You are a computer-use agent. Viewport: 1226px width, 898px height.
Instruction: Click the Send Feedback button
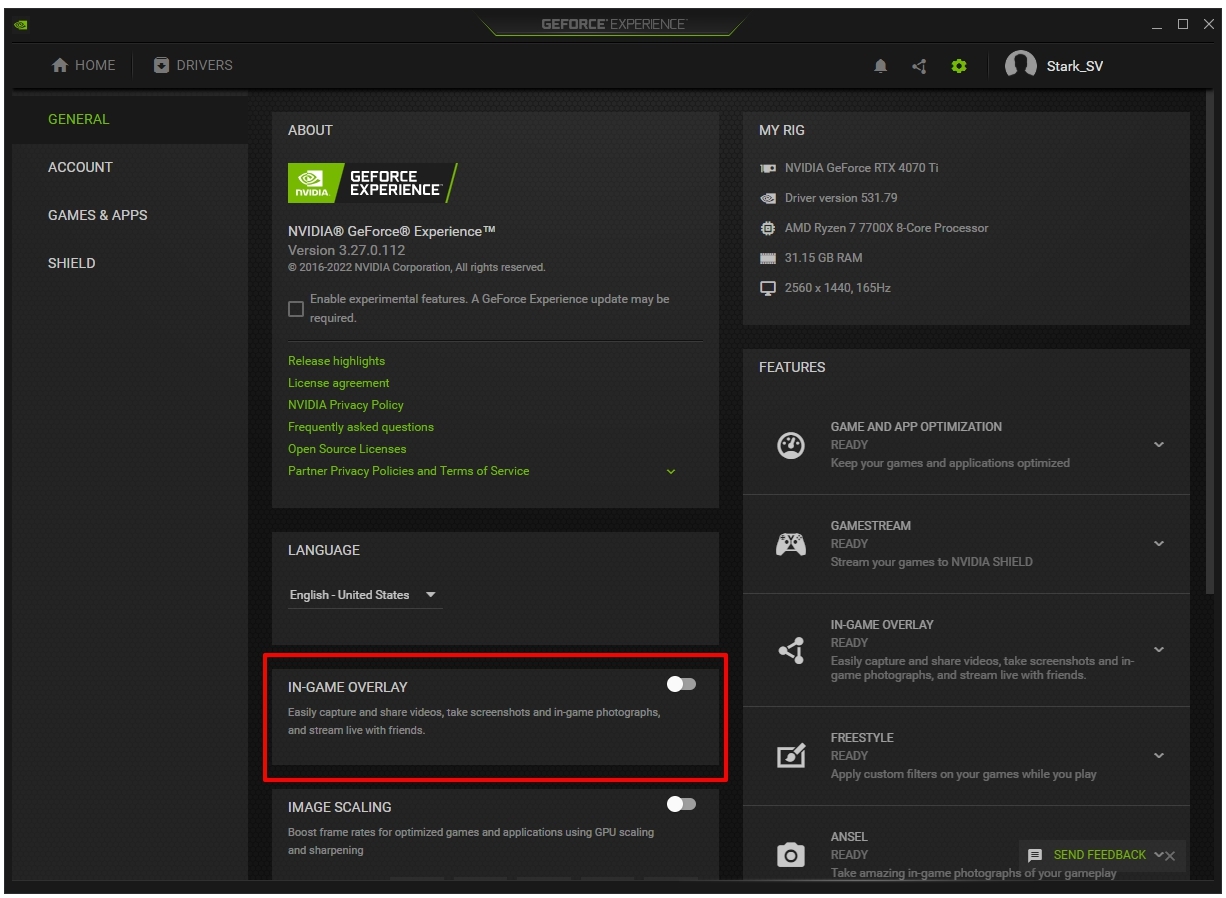pyautogui.click(x=1099, y=855)
